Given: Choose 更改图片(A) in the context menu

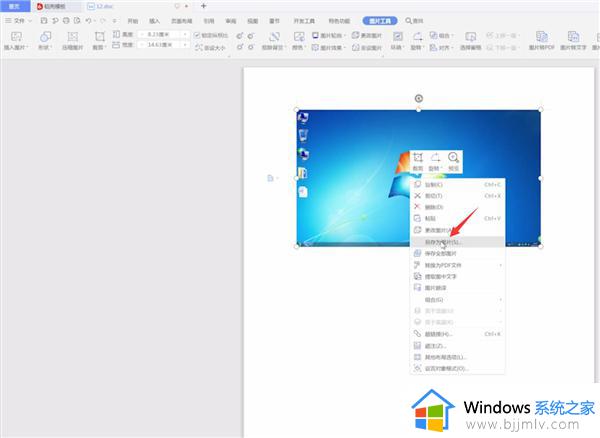Looking at the screenshot, I should pyautogui.click(x=458, y=230).
